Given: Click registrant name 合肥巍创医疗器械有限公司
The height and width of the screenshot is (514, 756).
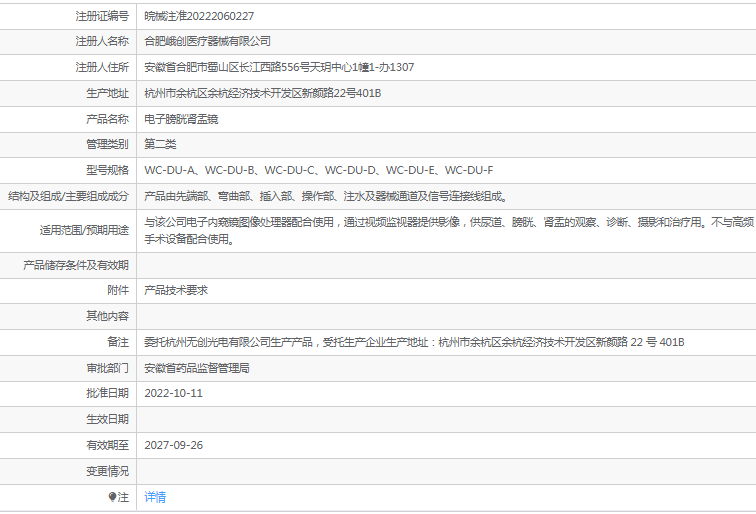Looking at the screenshot, I should tap(208, 41).
